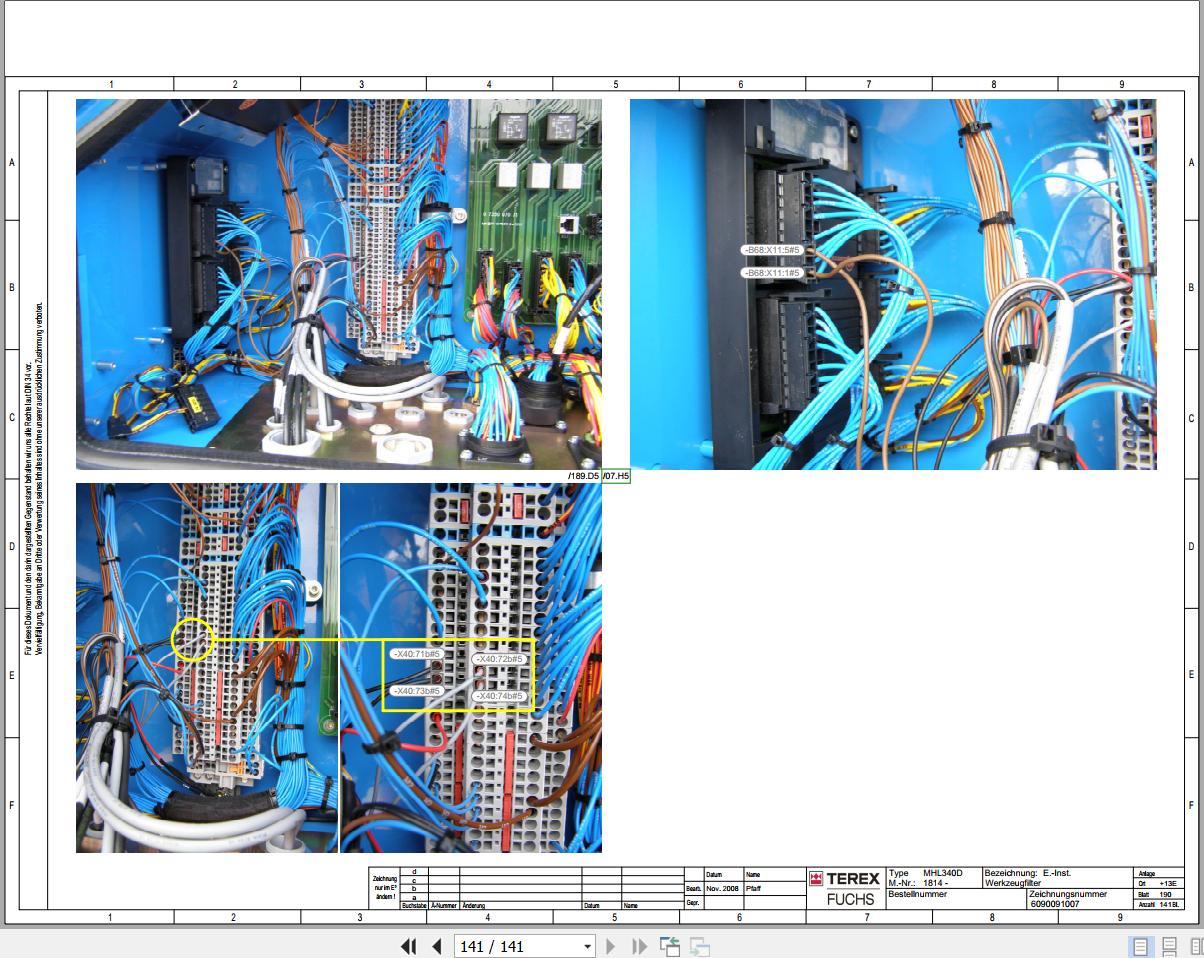Enable continuous page scrolling layout
This screenshot has height=958, width=1204.
click(1168, 946)
